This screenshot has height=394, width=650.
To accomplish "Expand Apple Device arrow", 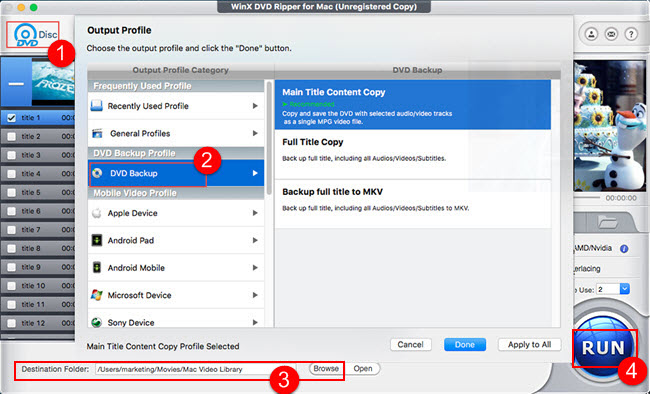I will click(x=255, y=213).
